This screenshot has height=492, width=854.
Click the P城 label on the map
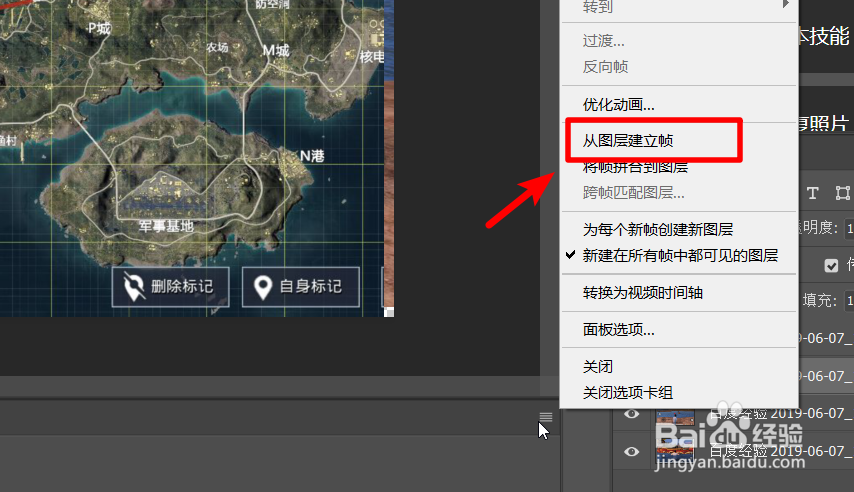click(99, 28)
